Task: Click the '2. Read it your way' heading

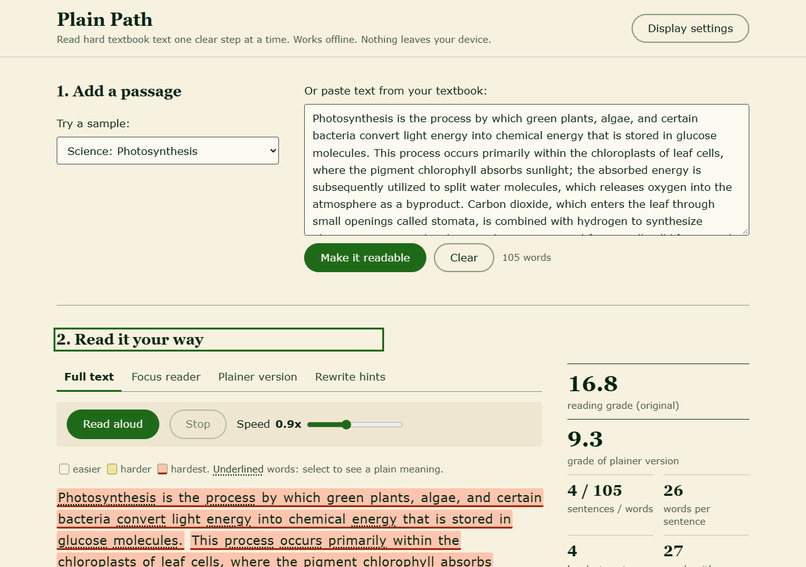Action: click(x=218, y=339)
